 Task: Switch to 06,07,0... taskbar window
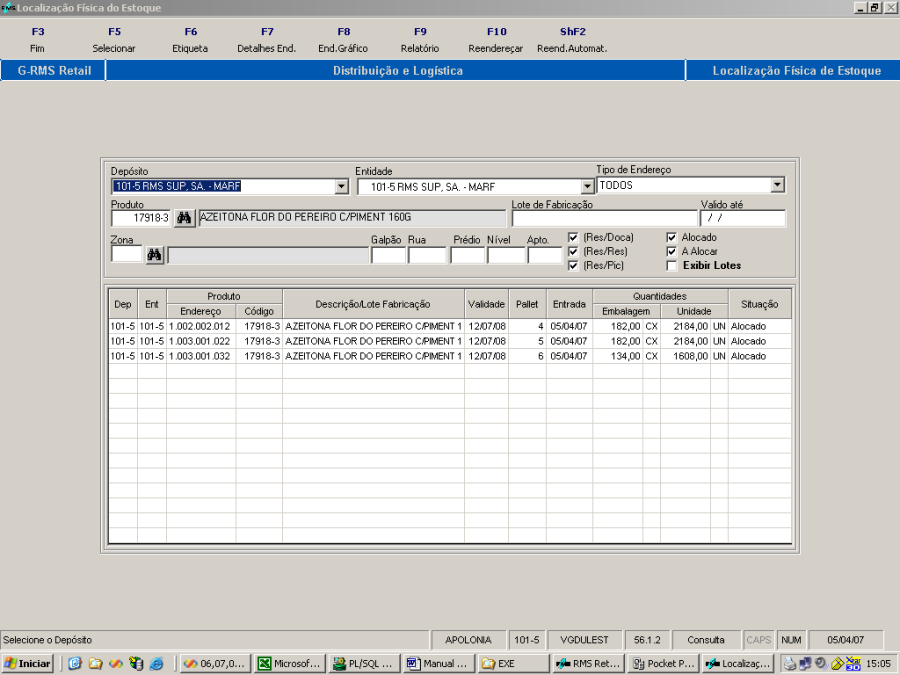[x=216, y=664]
